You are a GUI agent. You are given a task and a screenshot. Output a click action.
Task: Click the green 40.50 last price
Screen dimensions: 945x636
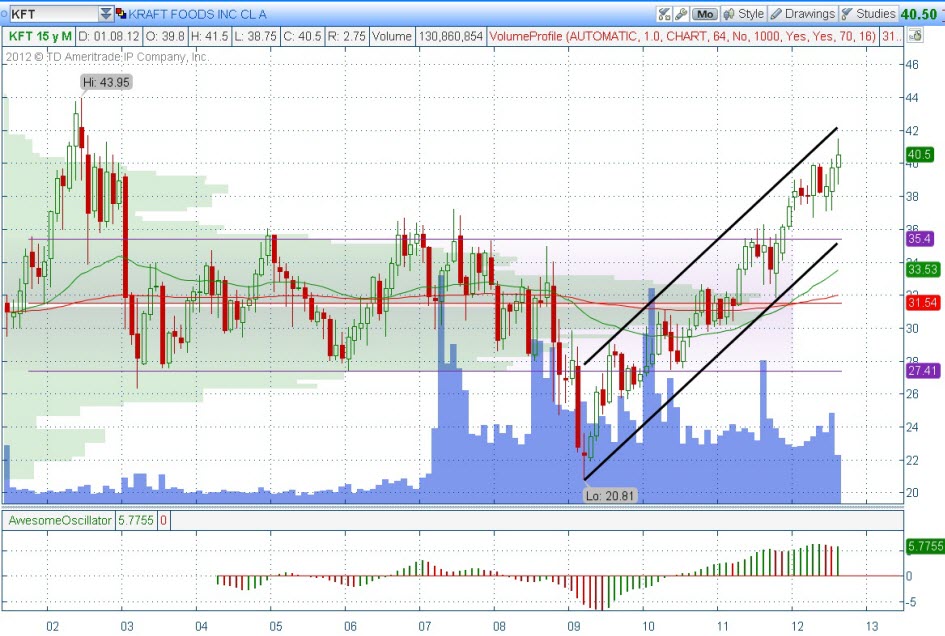coord(918,14)
